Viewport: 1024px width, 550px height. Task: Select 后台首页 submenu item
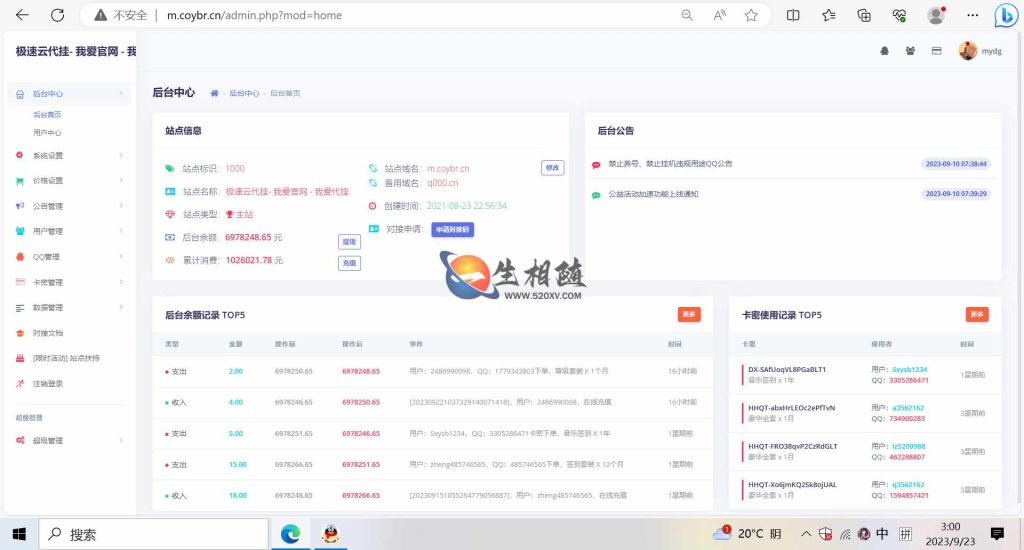[x=47, y=114]
